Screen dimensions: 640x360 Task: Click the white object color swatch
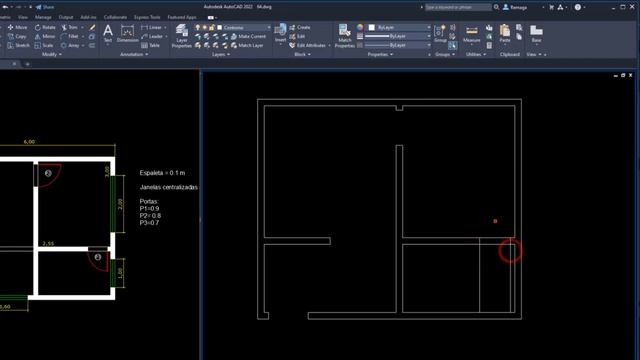pyautogui.click(x=371, y=27)
